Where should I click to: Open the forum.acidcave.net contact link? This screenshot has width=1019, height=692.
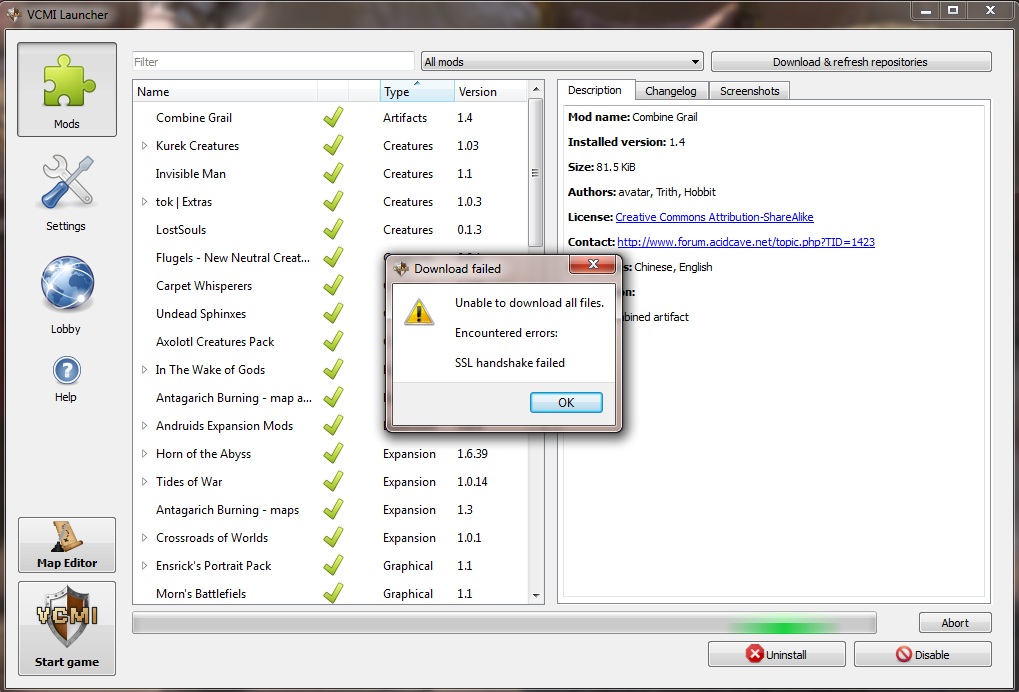(x=746, y=242)
